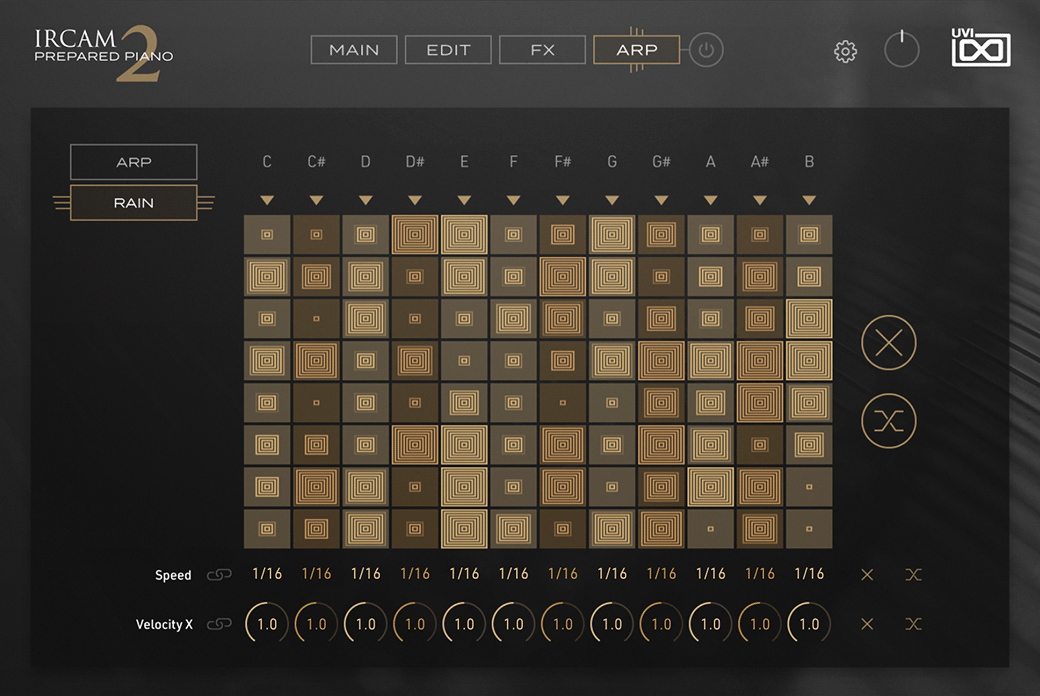Adjust Velocity X knob for A#
Viewport: 1040px width, 696px height.
(x=760, y=624)
